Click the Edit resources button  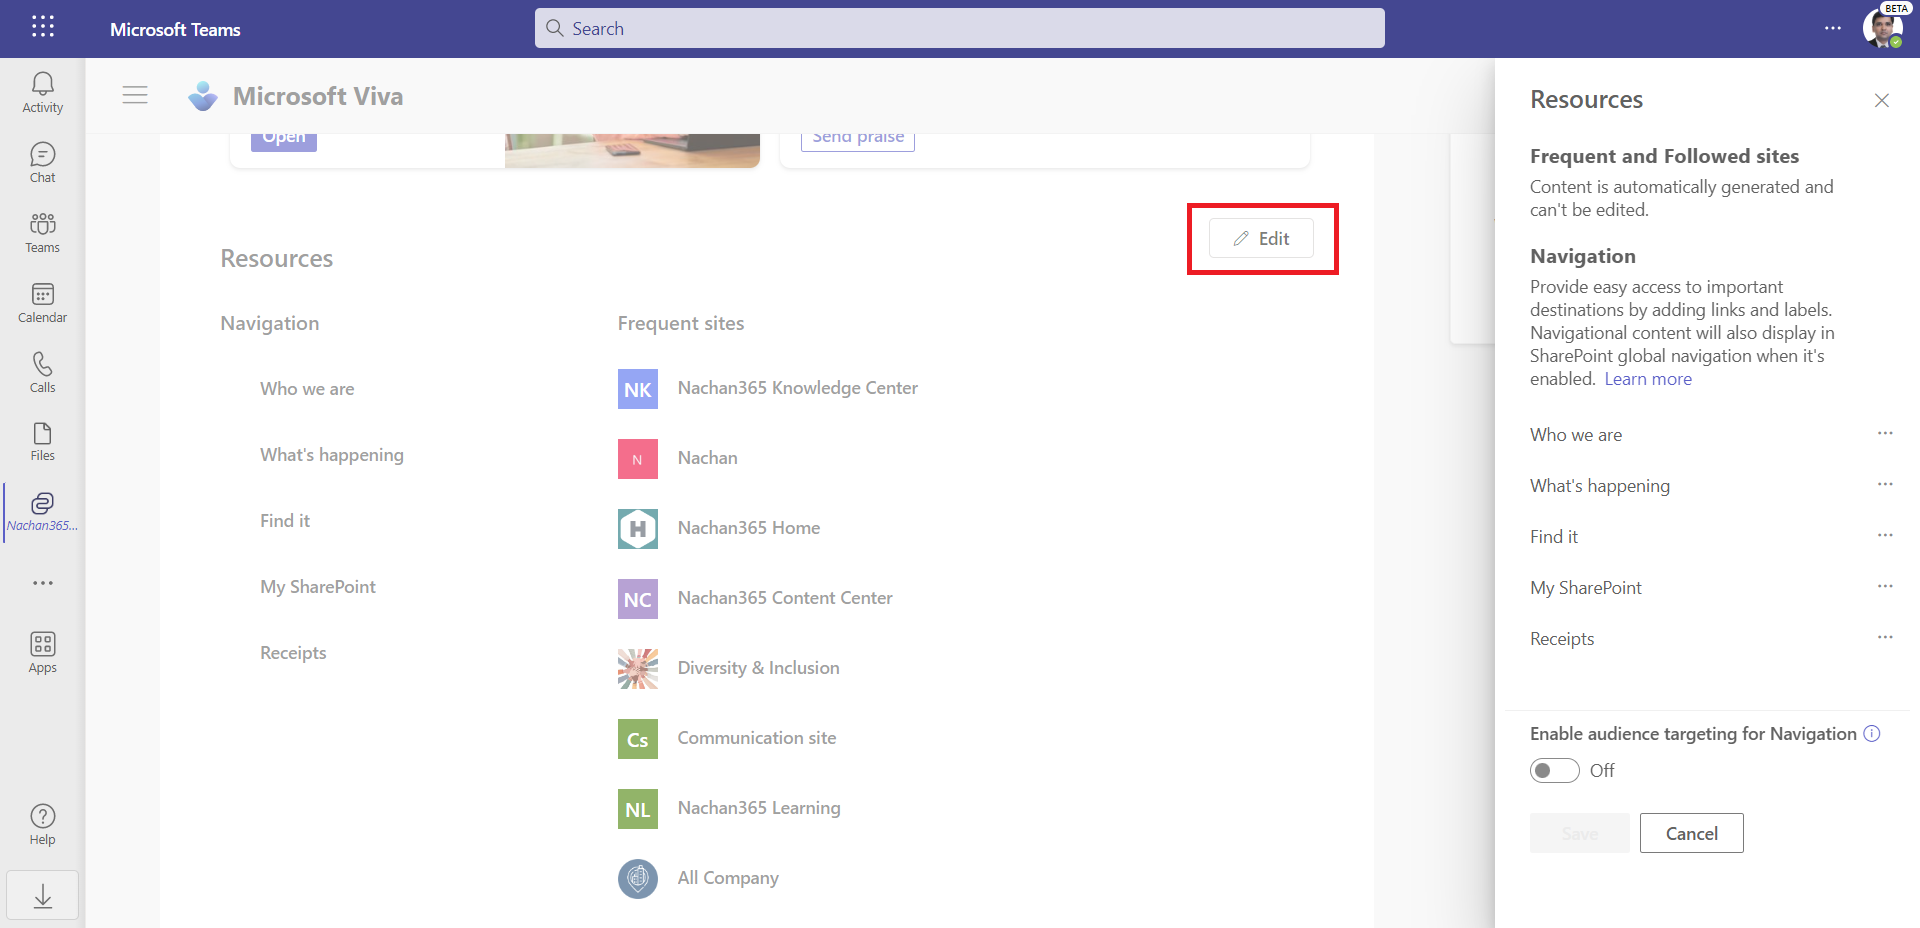[1261, 238]
